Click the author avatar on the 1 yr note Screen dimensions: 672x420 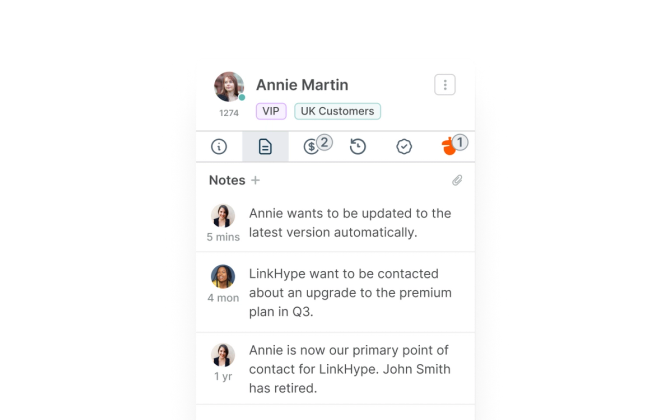pos(223,355)
